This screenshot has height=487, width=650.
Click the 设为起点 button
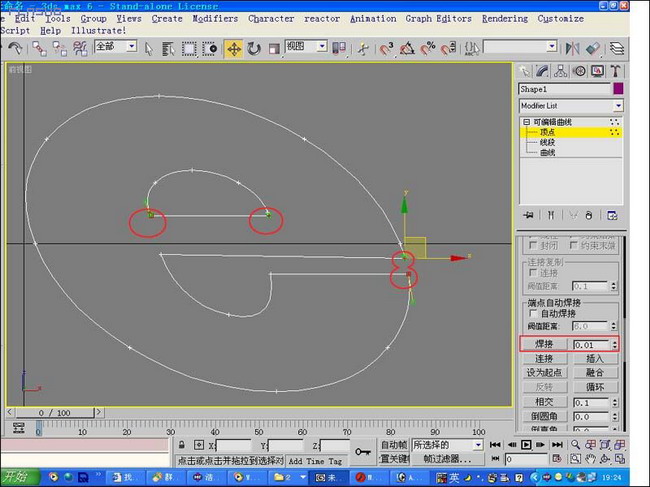tap(544, 373)
